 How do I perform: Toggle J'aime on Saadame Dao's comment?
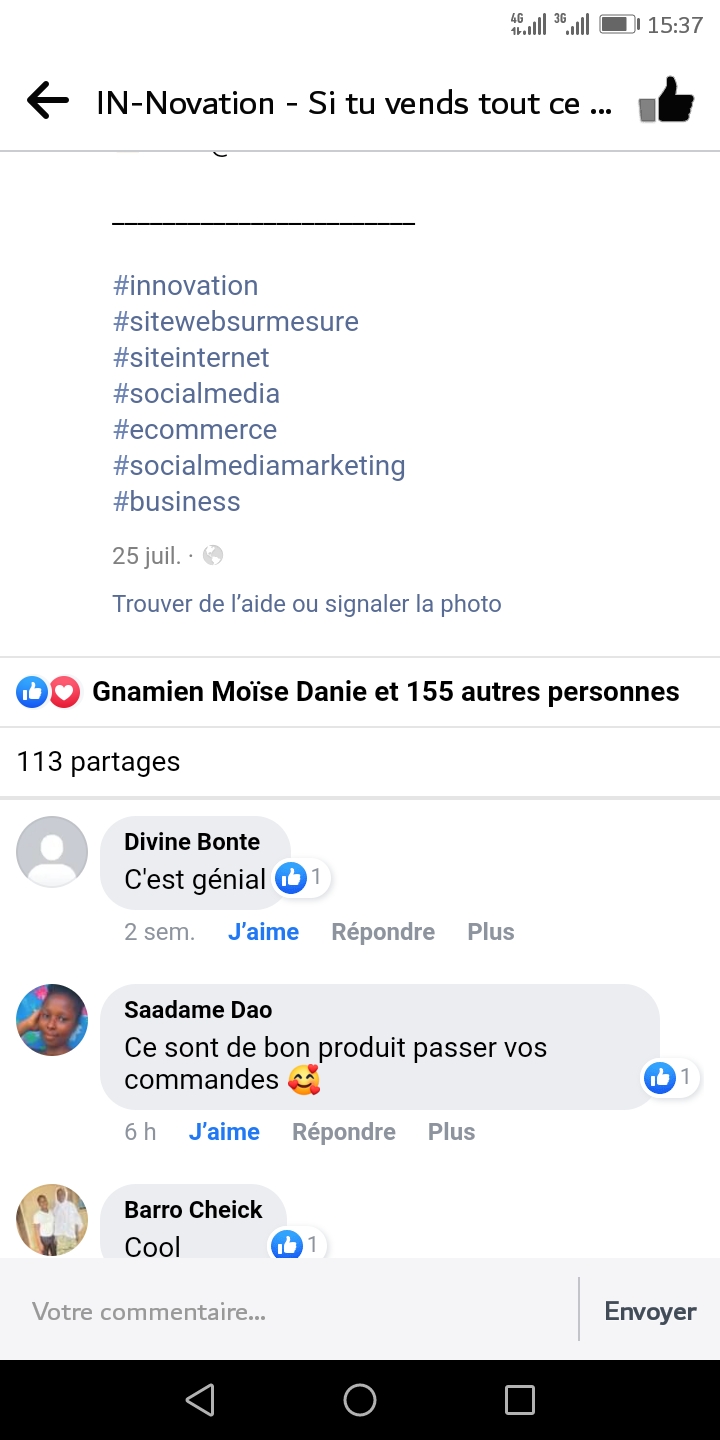(x=224, y=1132)
